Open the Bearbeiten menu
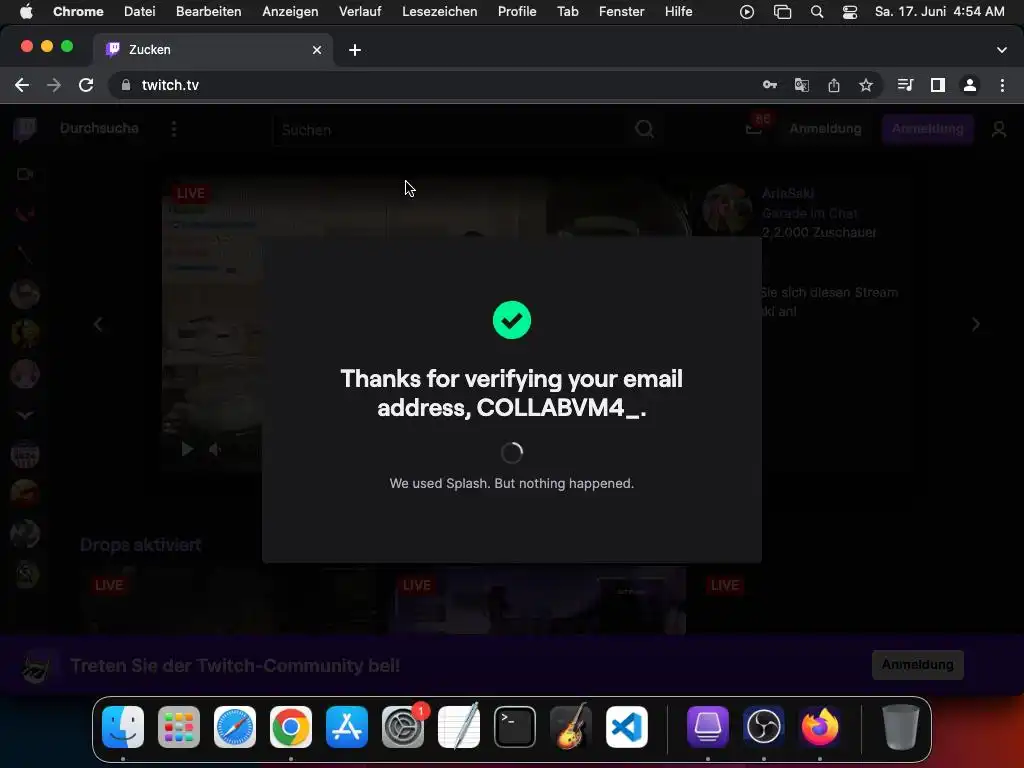Screen dimensions: 1024x768 [208, 11]
